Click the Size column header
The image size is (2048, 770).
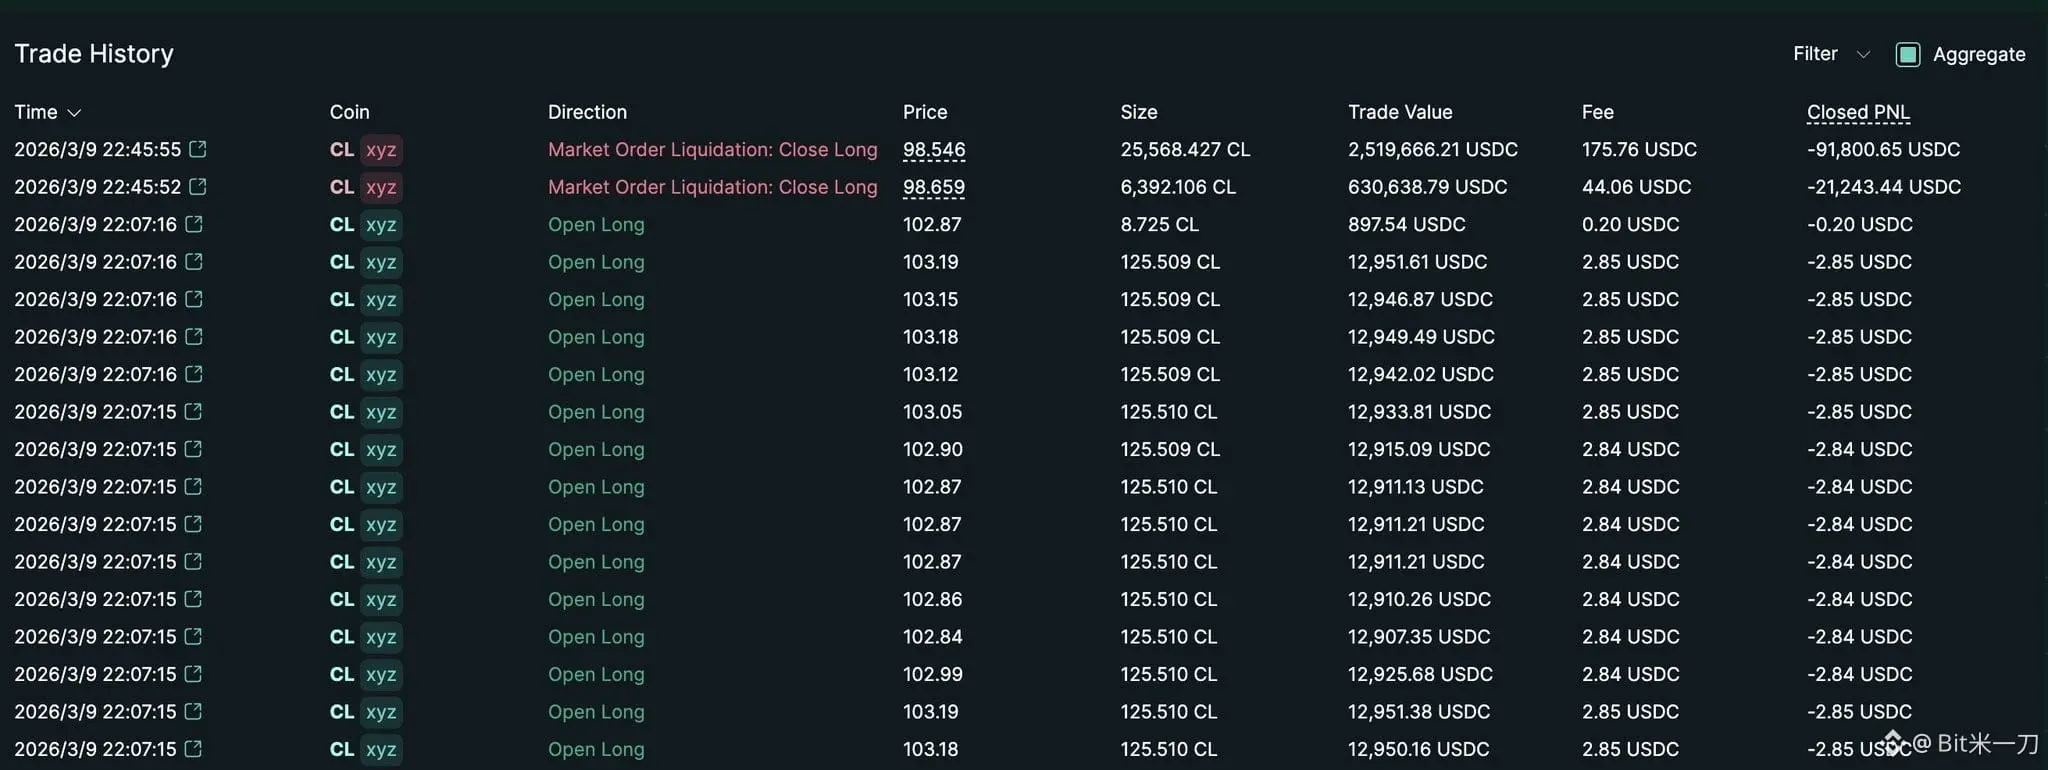click(x=1139, y=112)
